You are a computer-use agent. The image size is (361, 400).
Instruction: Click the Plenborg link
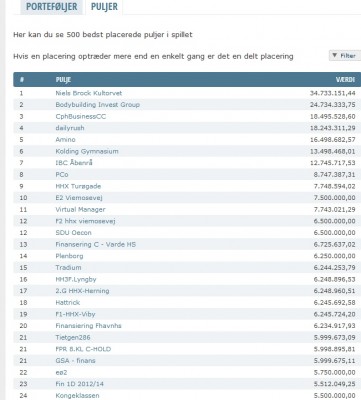tap(69, 256)
